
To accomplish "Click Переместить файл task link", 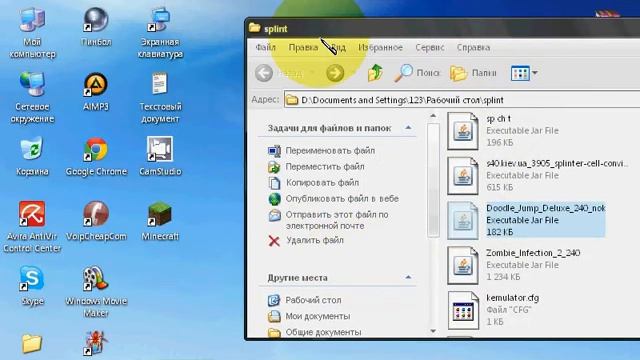I will (325, 167).
